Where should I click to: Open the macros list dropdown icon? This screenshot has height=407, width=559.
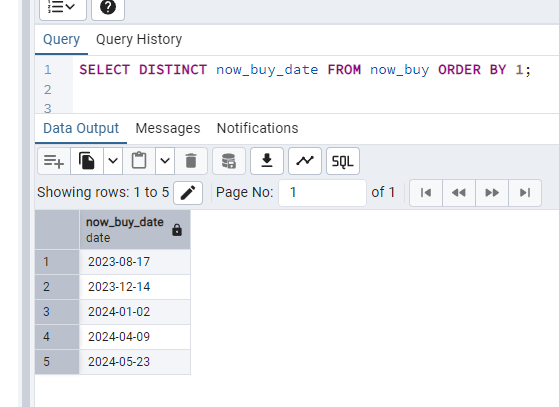pos(63,7)
